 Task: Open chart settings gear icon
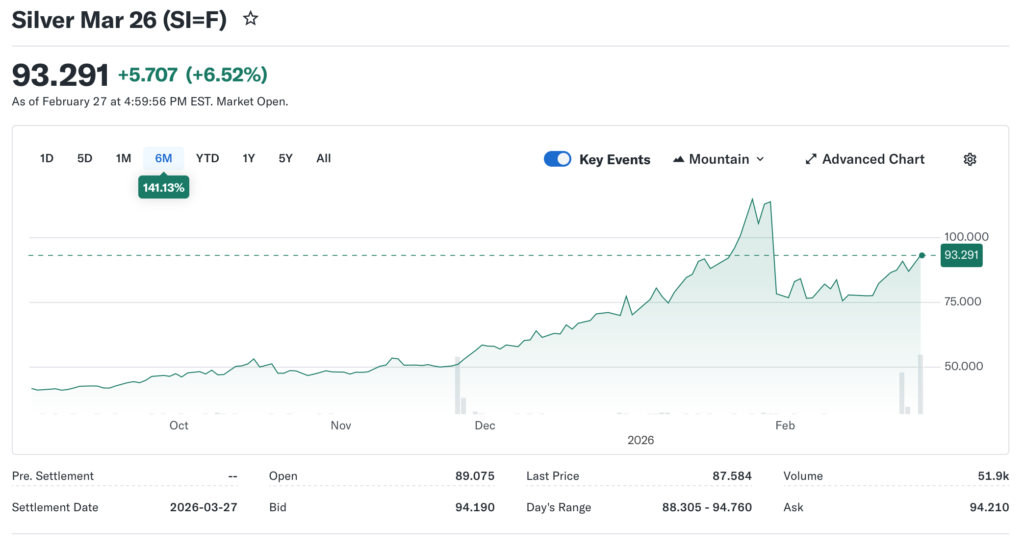pos(969,159)
